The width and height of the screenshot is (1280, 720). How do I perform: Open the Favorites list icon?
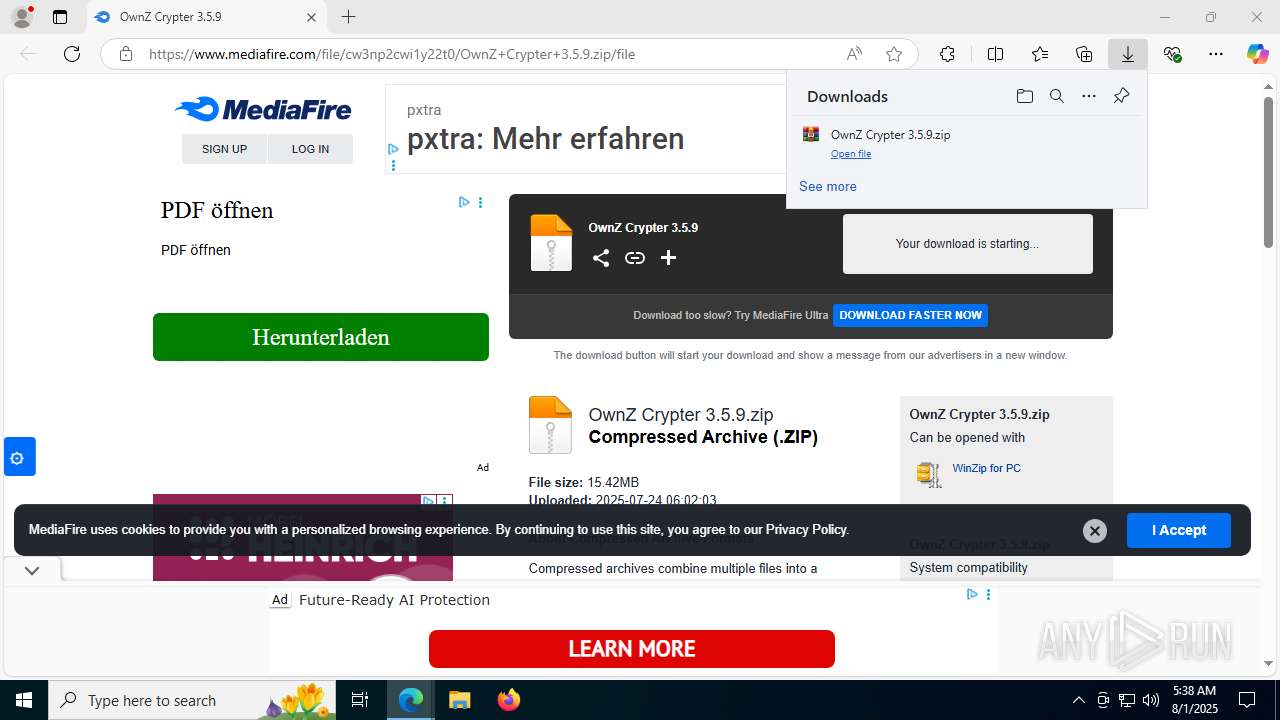(x=1040, y=54)
